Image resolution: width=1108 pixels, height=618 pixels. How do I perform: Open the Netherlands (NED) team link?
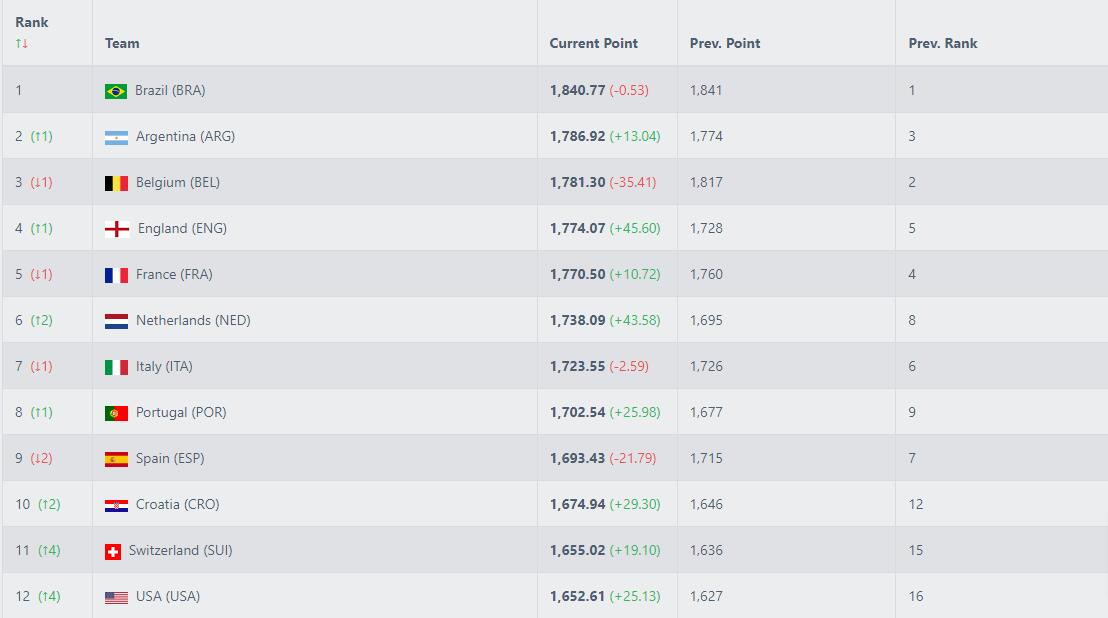point(193,320)
